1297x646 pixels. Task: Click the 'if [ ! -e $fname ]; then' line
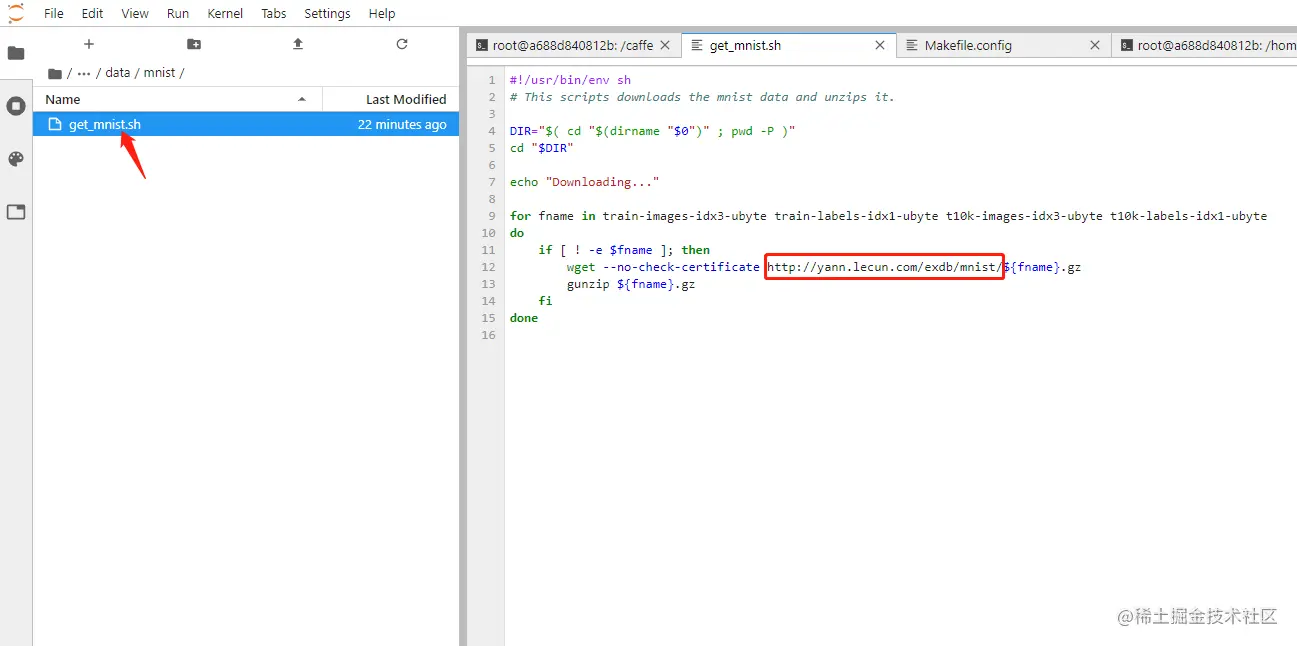(624, 250)
